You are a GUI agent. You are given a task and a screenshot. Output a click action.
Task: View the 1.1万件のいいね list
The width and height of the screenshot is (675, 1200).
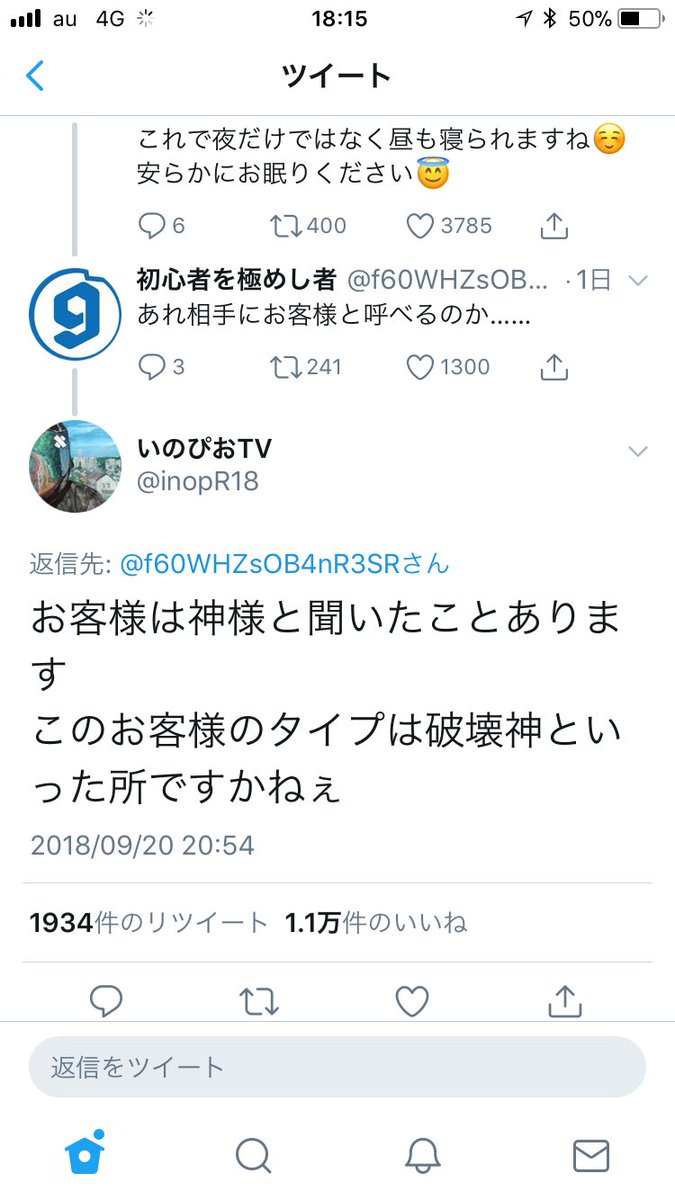coord(376,923)
